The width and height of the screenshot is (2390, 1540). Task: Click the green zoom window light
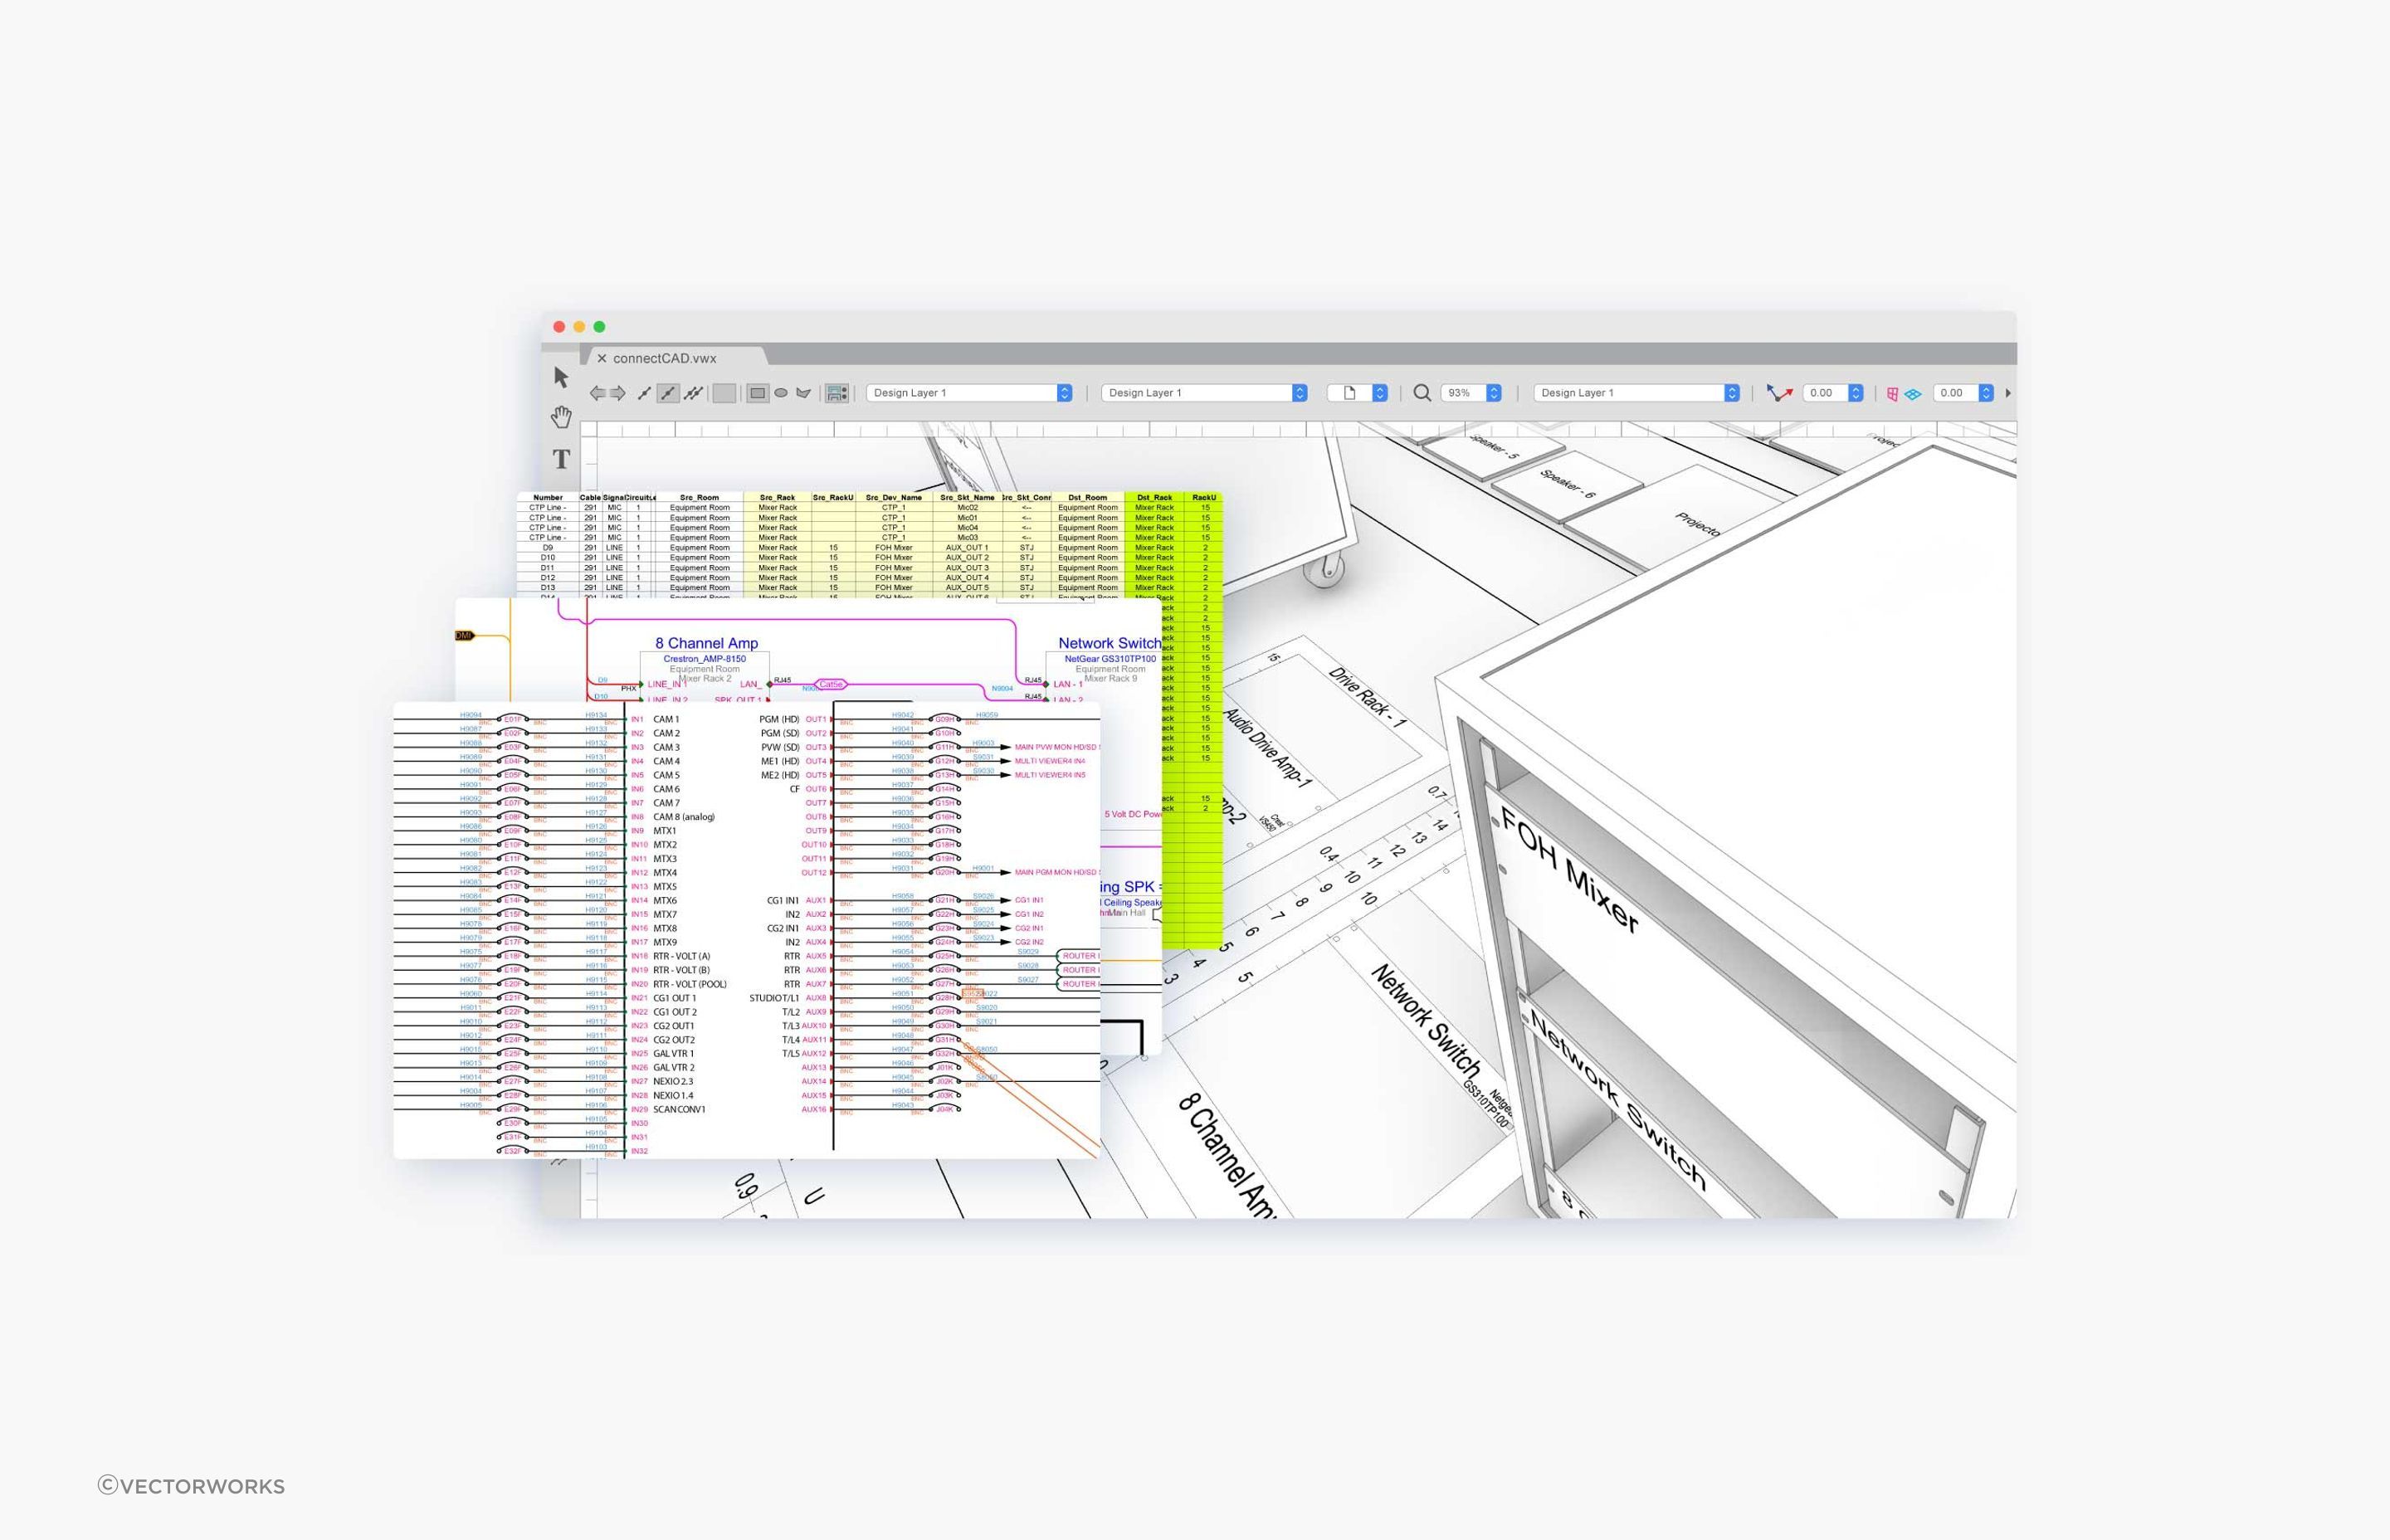point(599,327)
